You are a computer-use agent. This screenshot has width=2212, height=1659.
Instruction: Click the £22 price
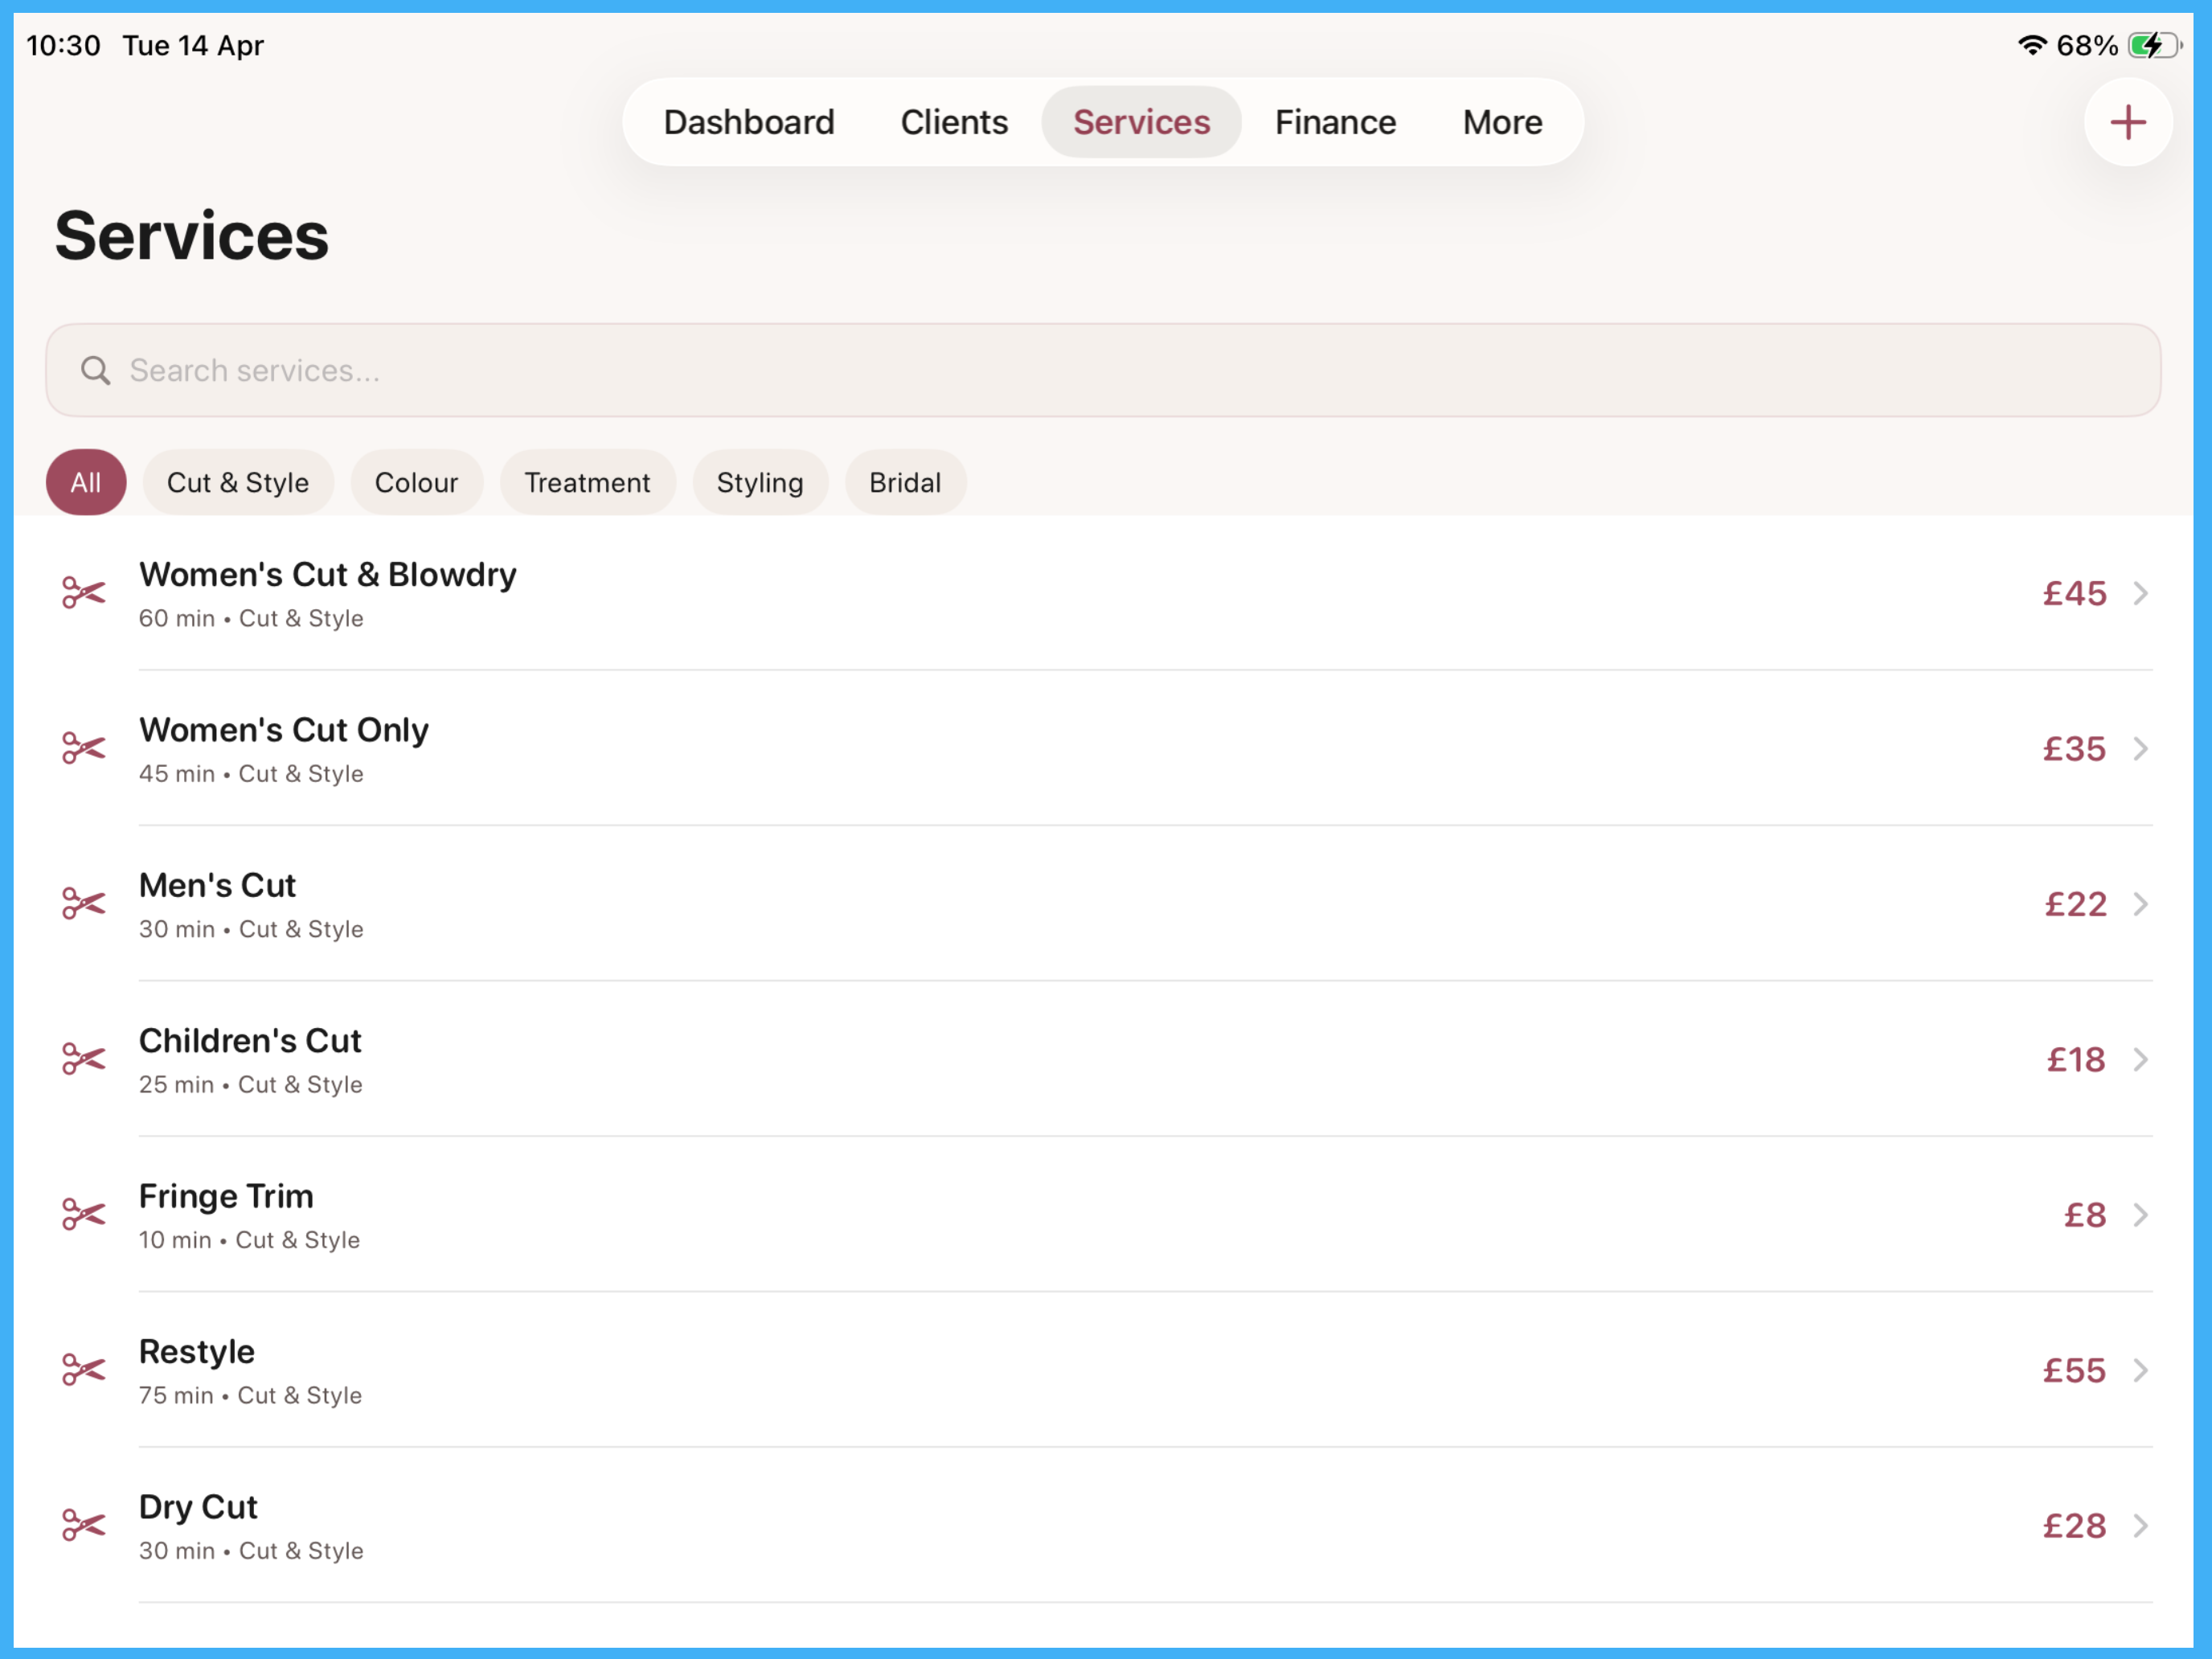pyautogui.click(x=2075, y=904)
